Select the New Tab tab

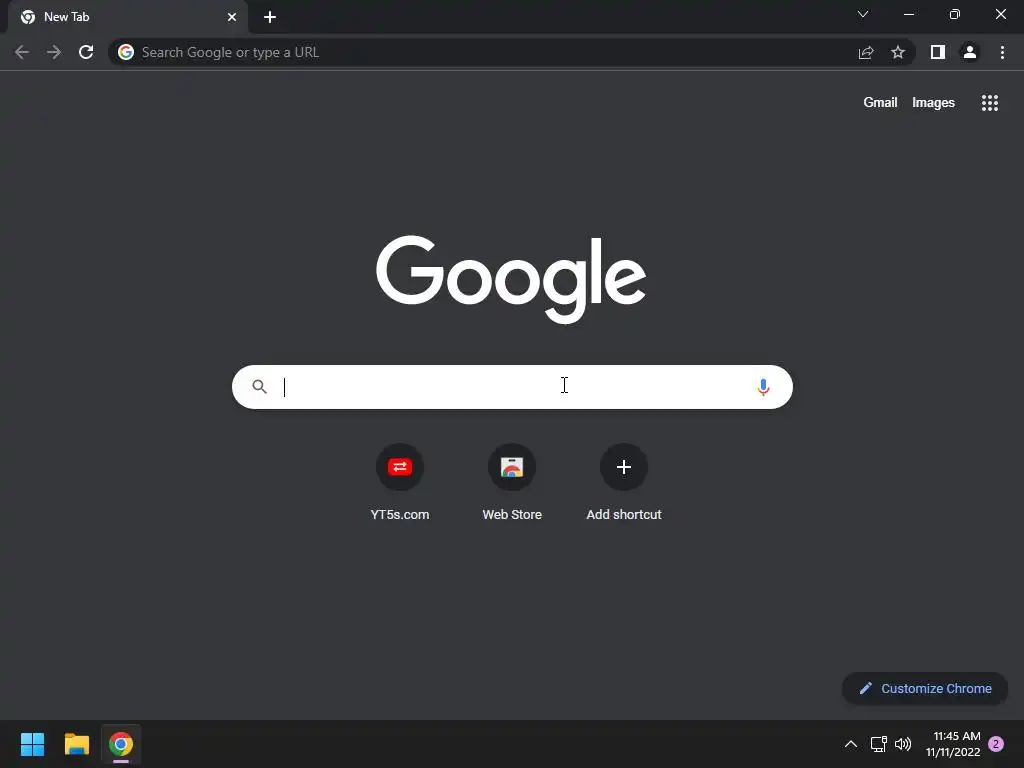coord(128,17)
